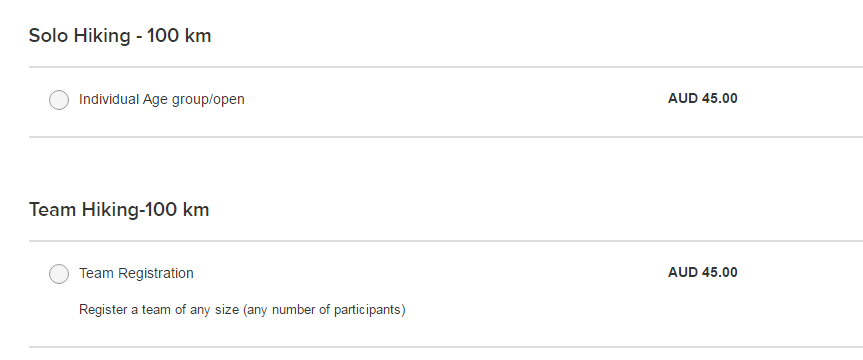Image resolution: width=863 pixels, height=360 pixels.
Task: Click the word 'Individual' in the solo option
Action: 109,100
